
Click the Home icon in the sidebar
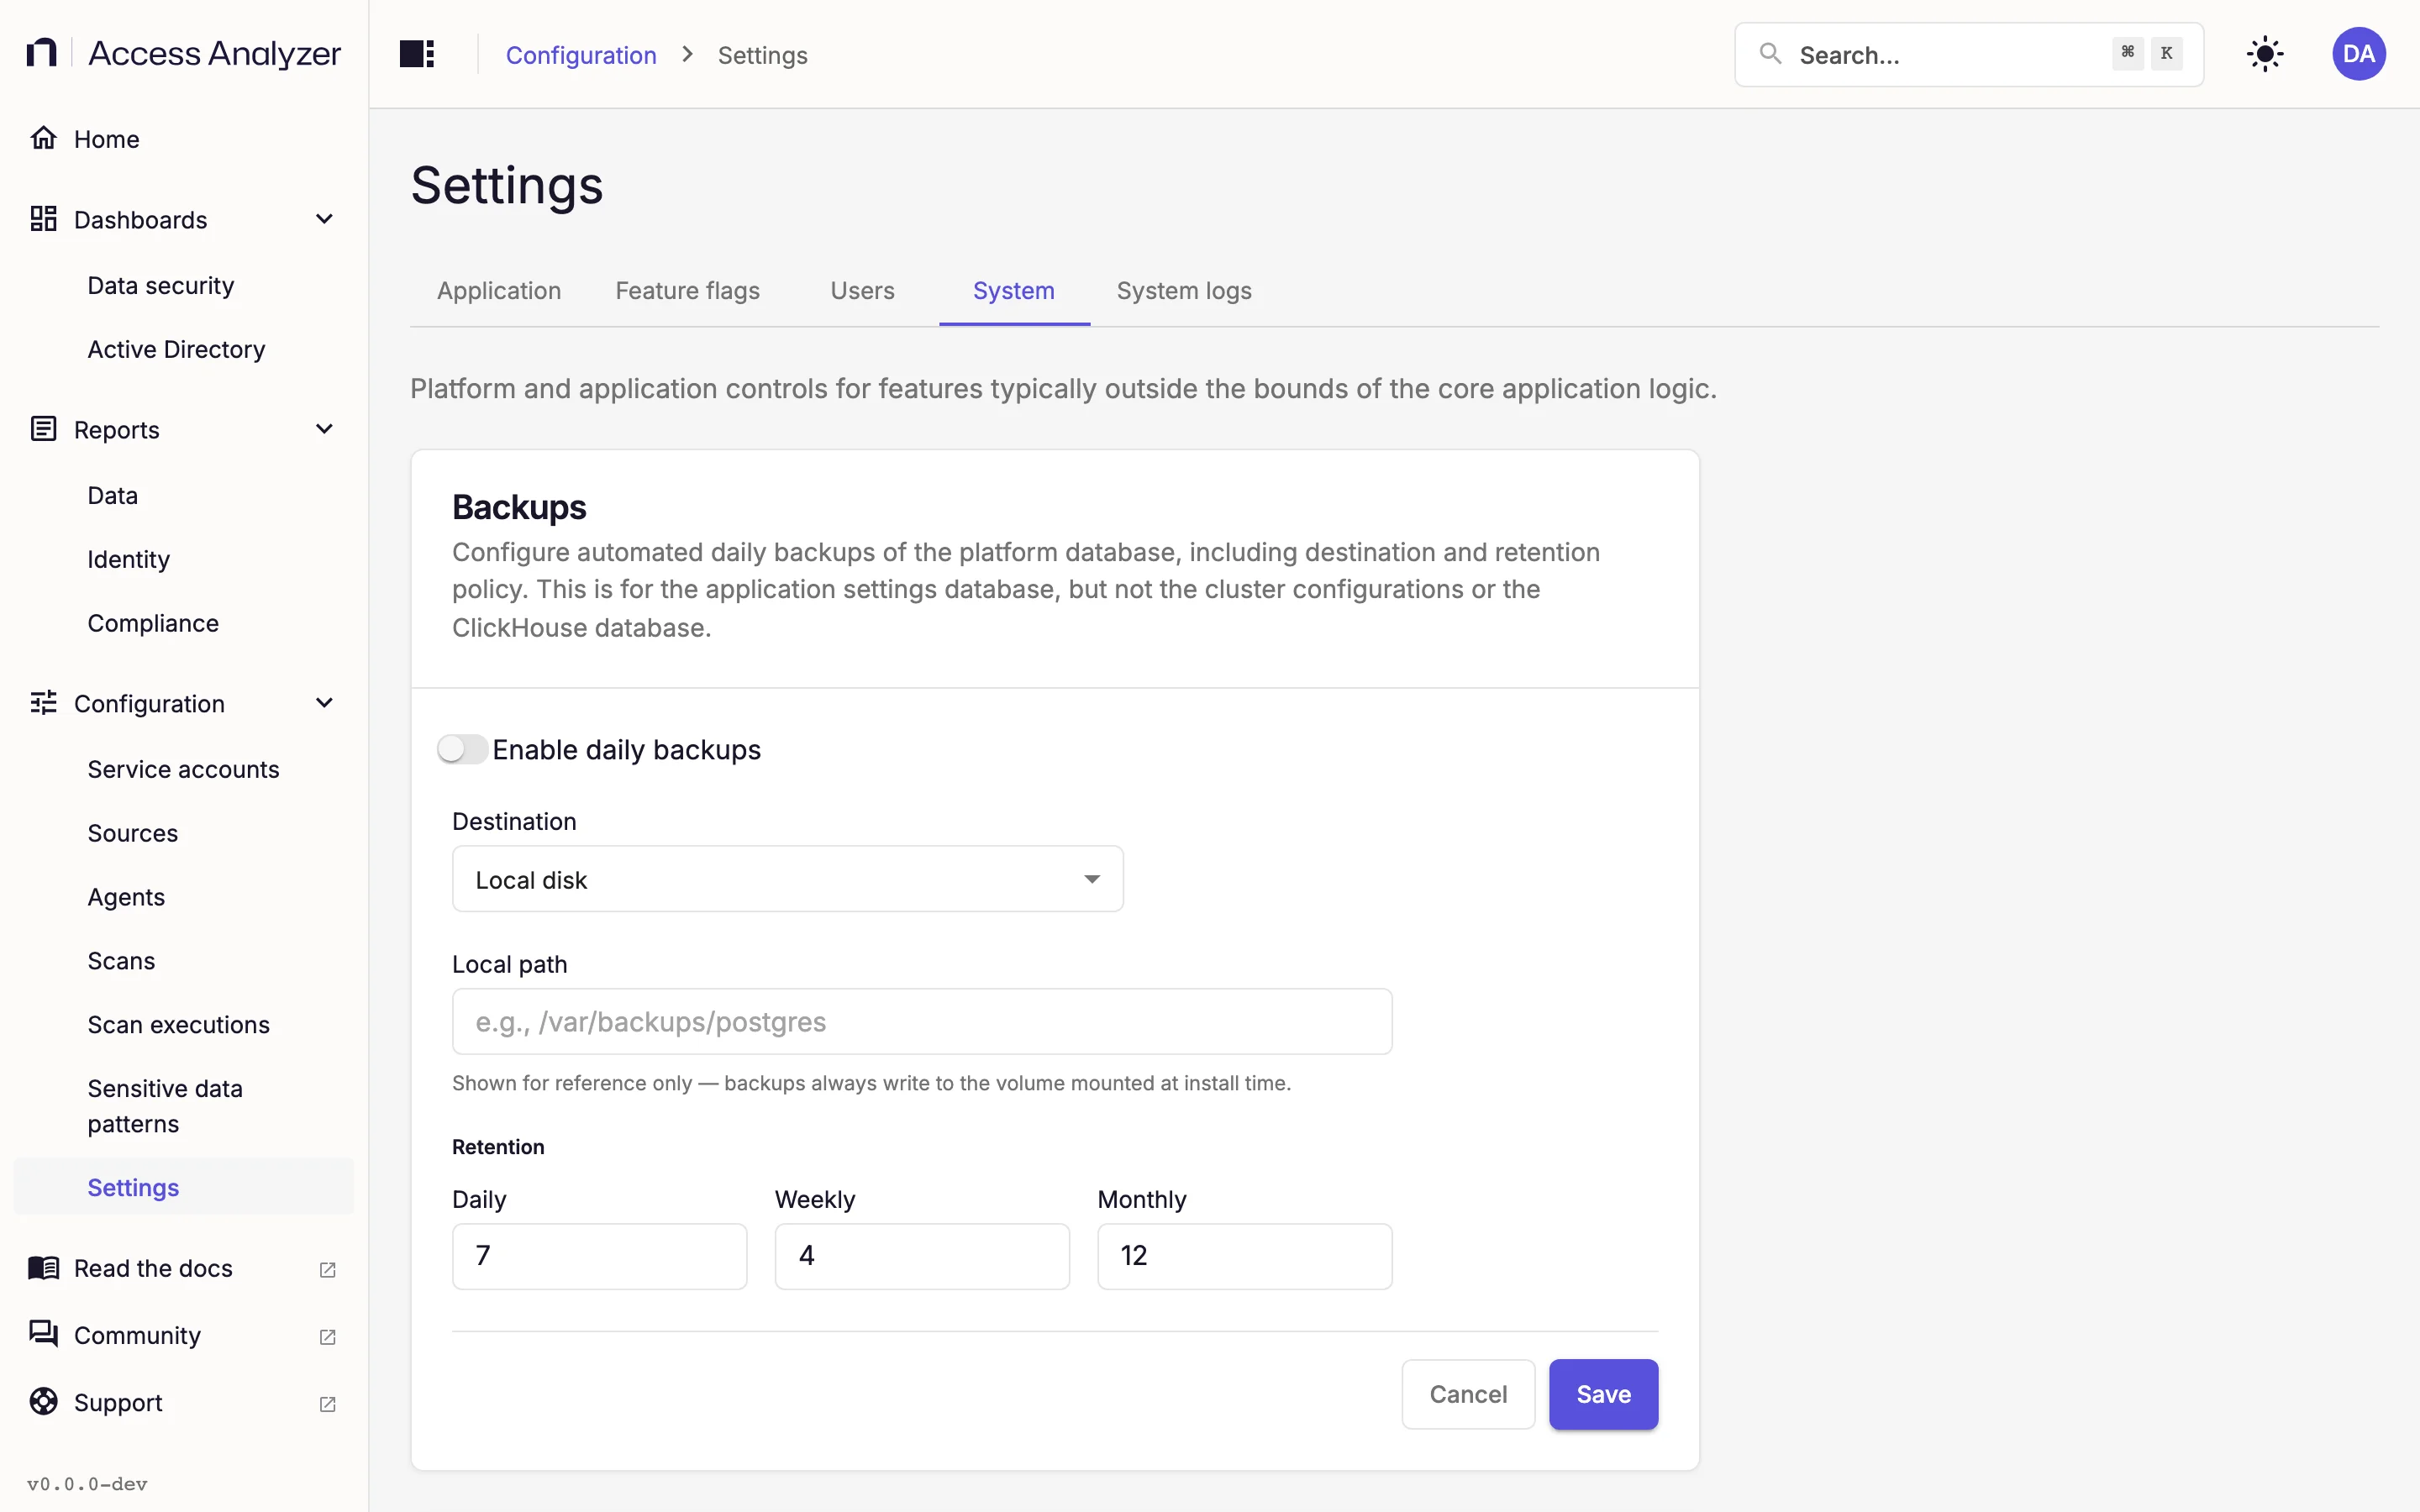point(43,138)
